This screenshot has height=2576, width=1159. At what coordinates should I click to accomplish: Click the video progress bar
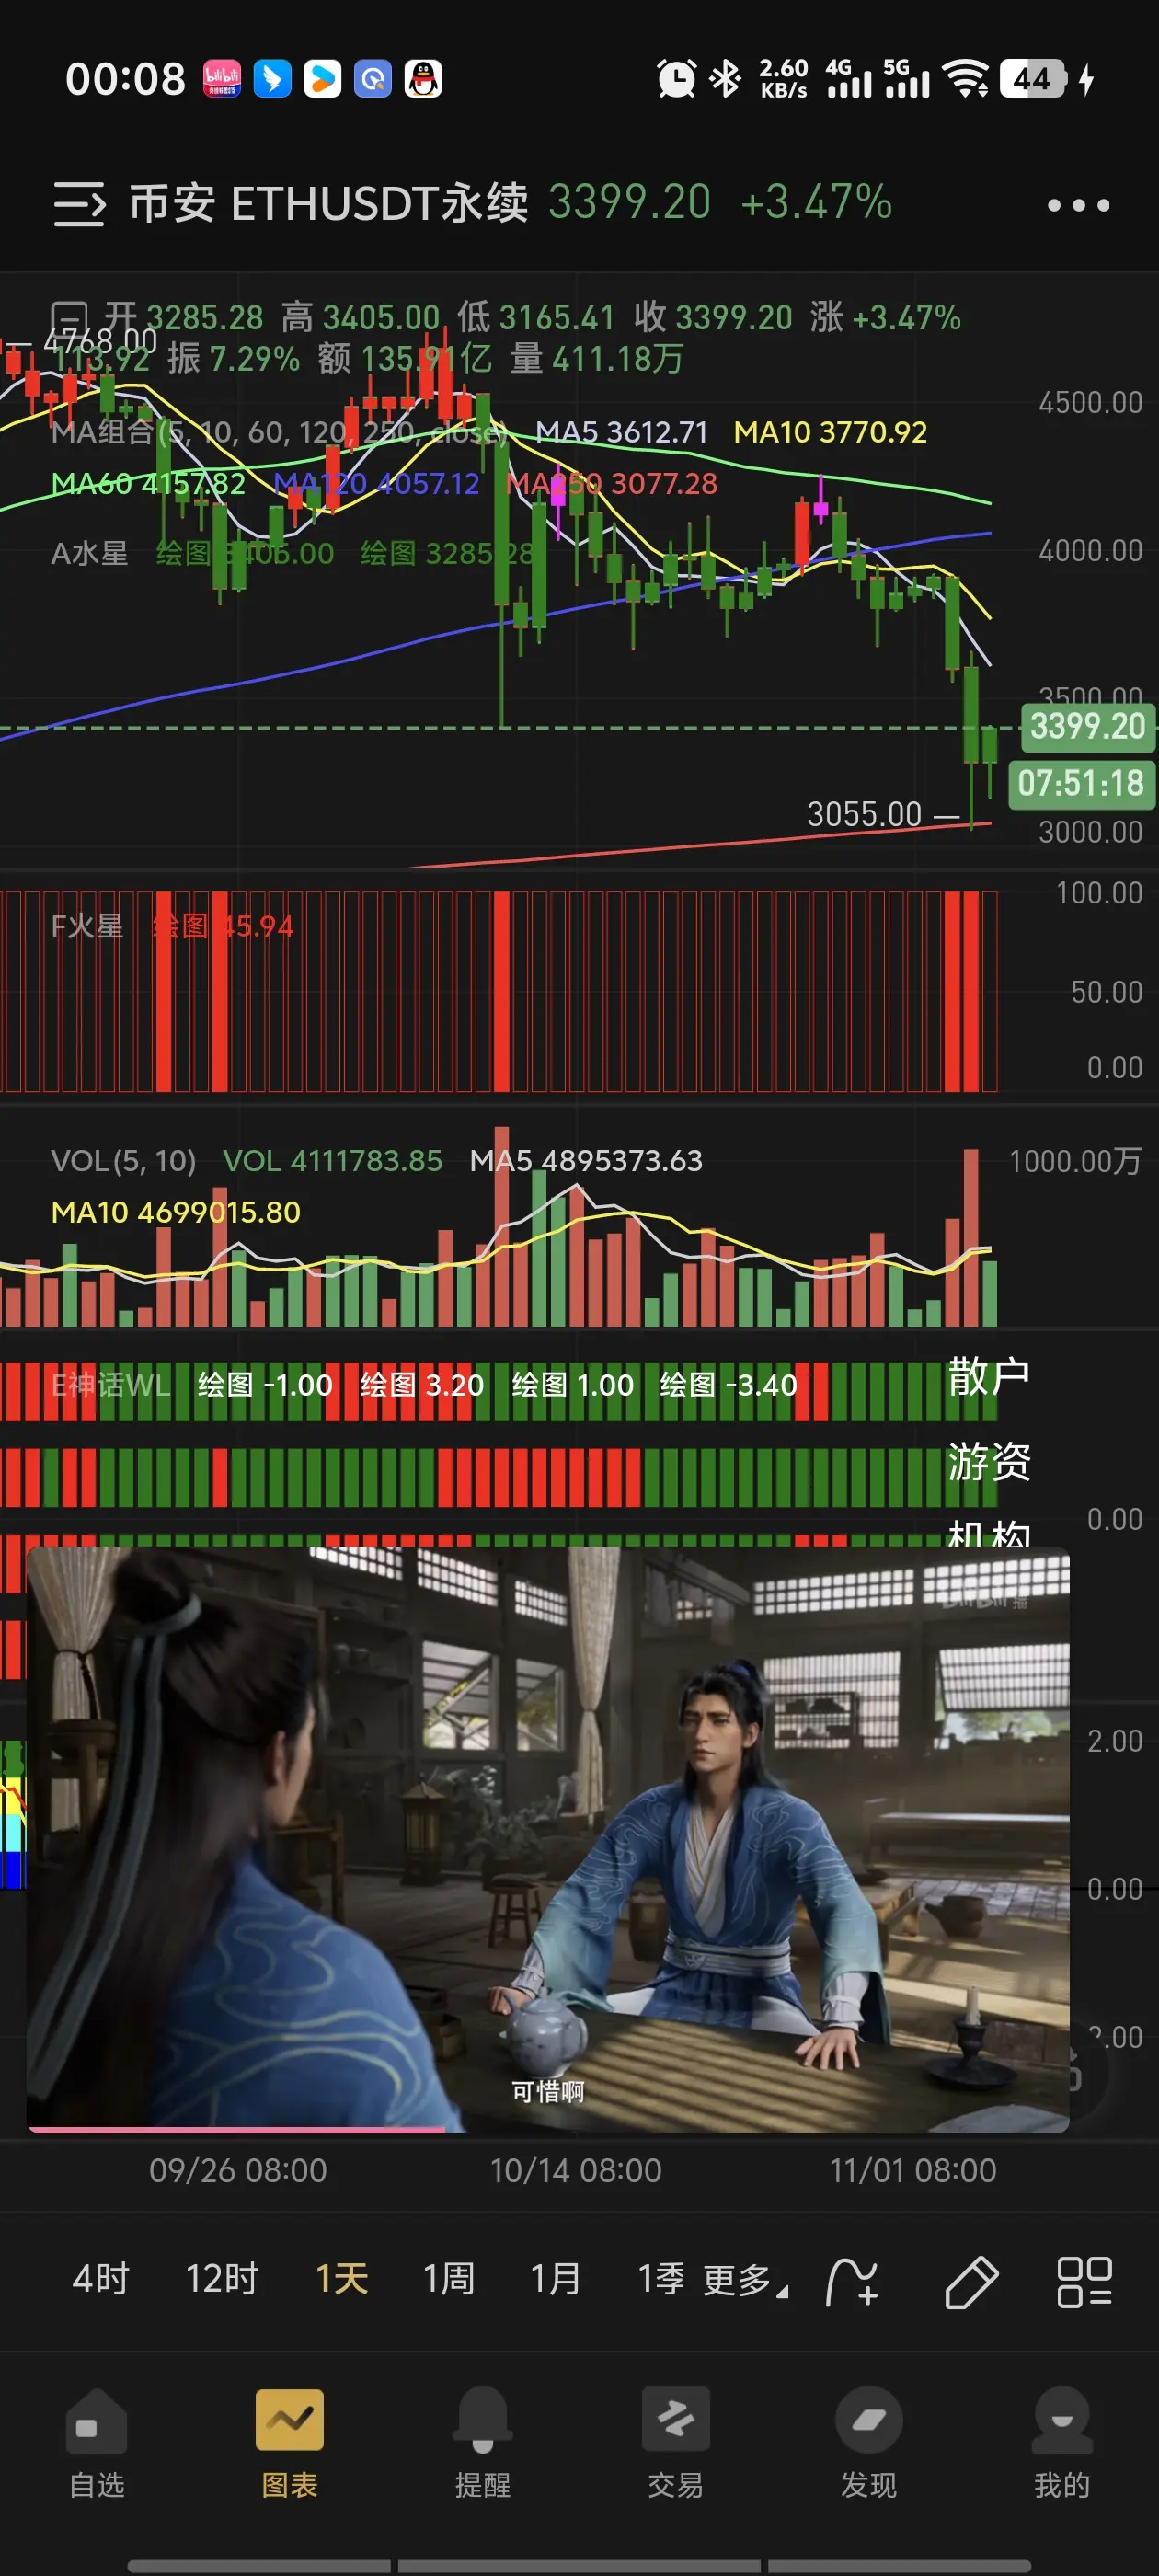(548, 2129)
